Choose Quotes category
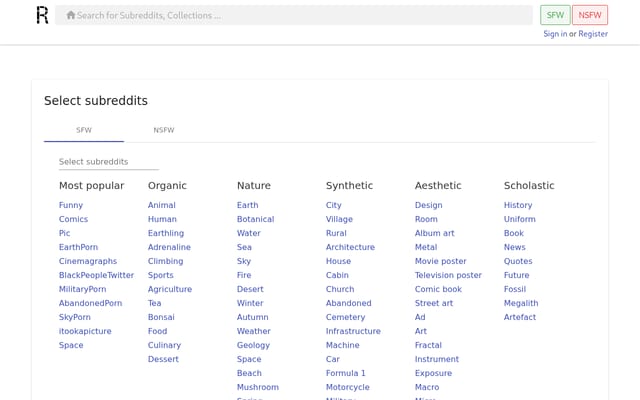The width and height of the screenshot is (640, 400). point(518,261)
